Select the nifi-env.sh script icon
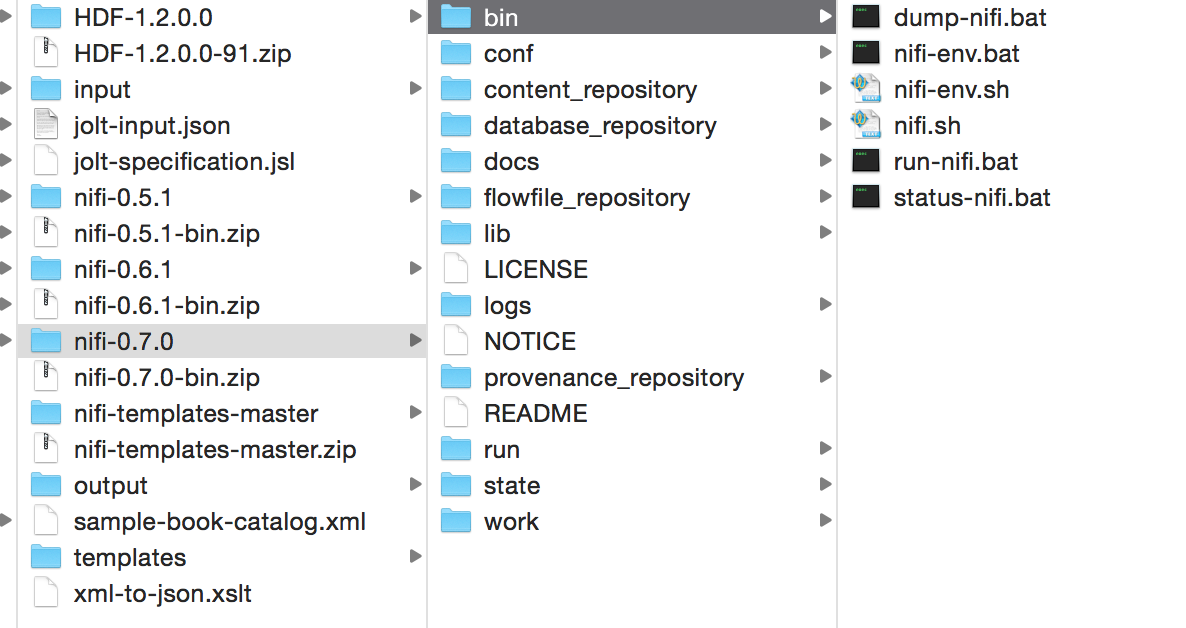The image size is (1186, 628). (x=865, y=90)
